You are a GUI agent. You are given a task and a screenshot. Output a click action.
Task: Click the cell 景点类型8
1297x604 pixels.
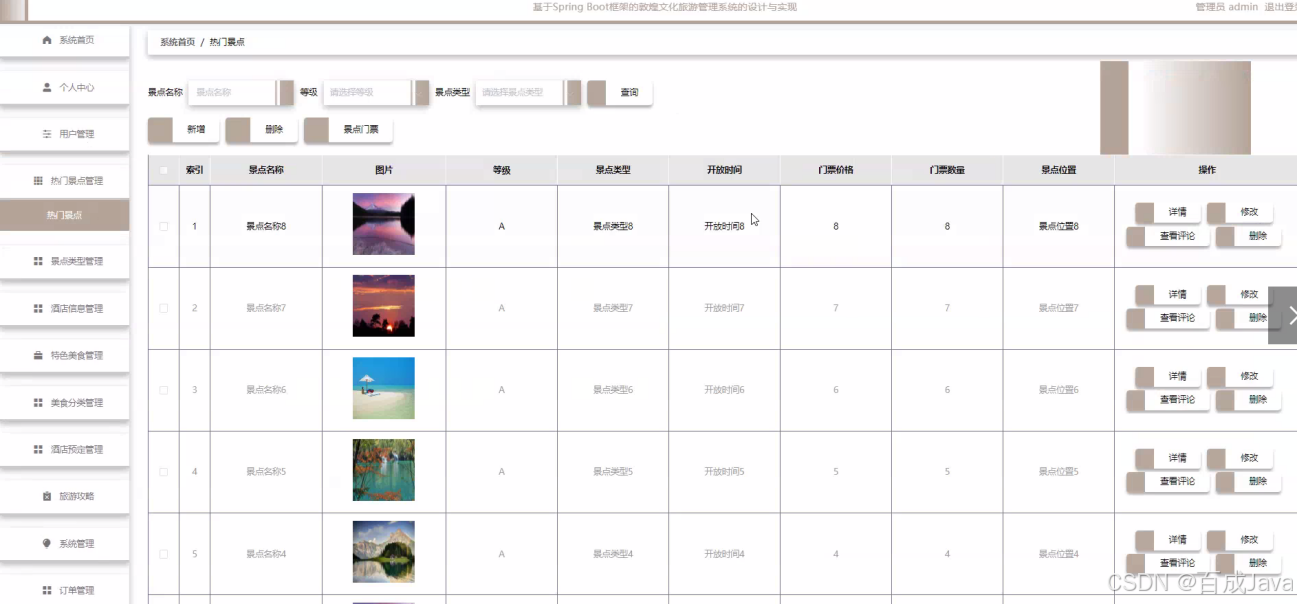tap(612, 226)
